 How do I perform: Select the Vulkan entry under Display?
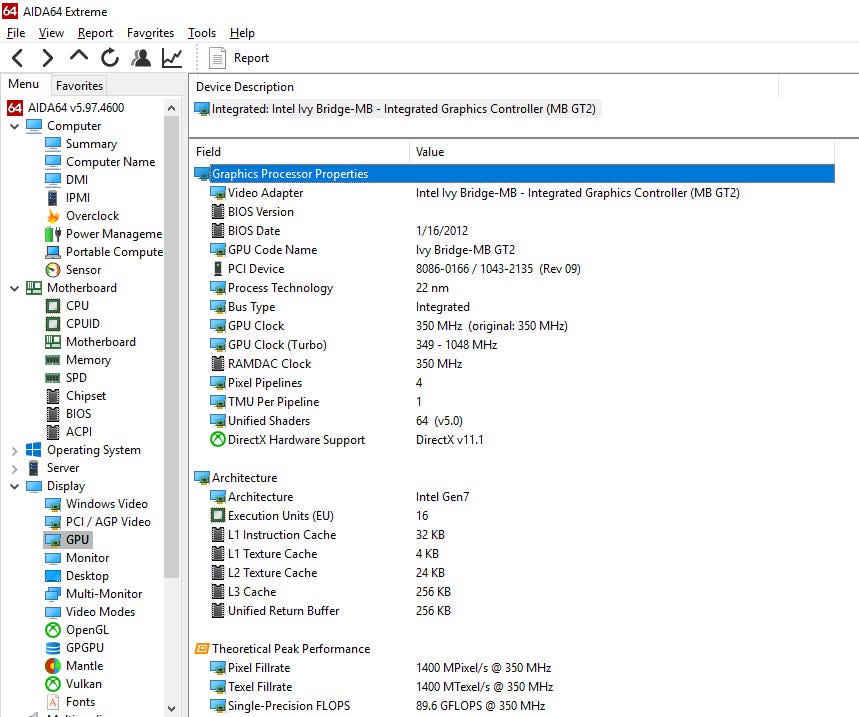pyautogui.click(x=83, y=684)
